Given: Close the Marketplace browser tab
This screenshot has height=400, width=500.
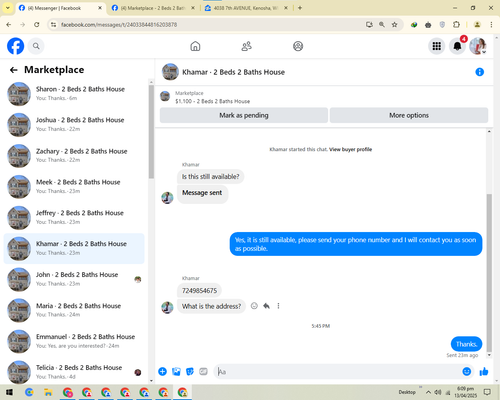Looking at the screenshot, I should (193, 8).
